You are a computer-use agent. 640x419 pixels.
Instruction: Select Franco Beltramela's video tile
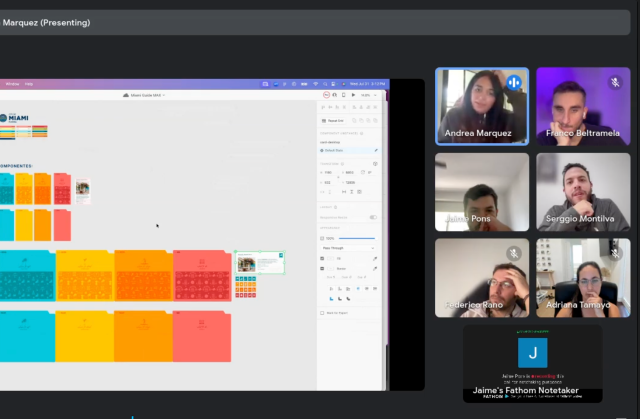click(583, 106)
